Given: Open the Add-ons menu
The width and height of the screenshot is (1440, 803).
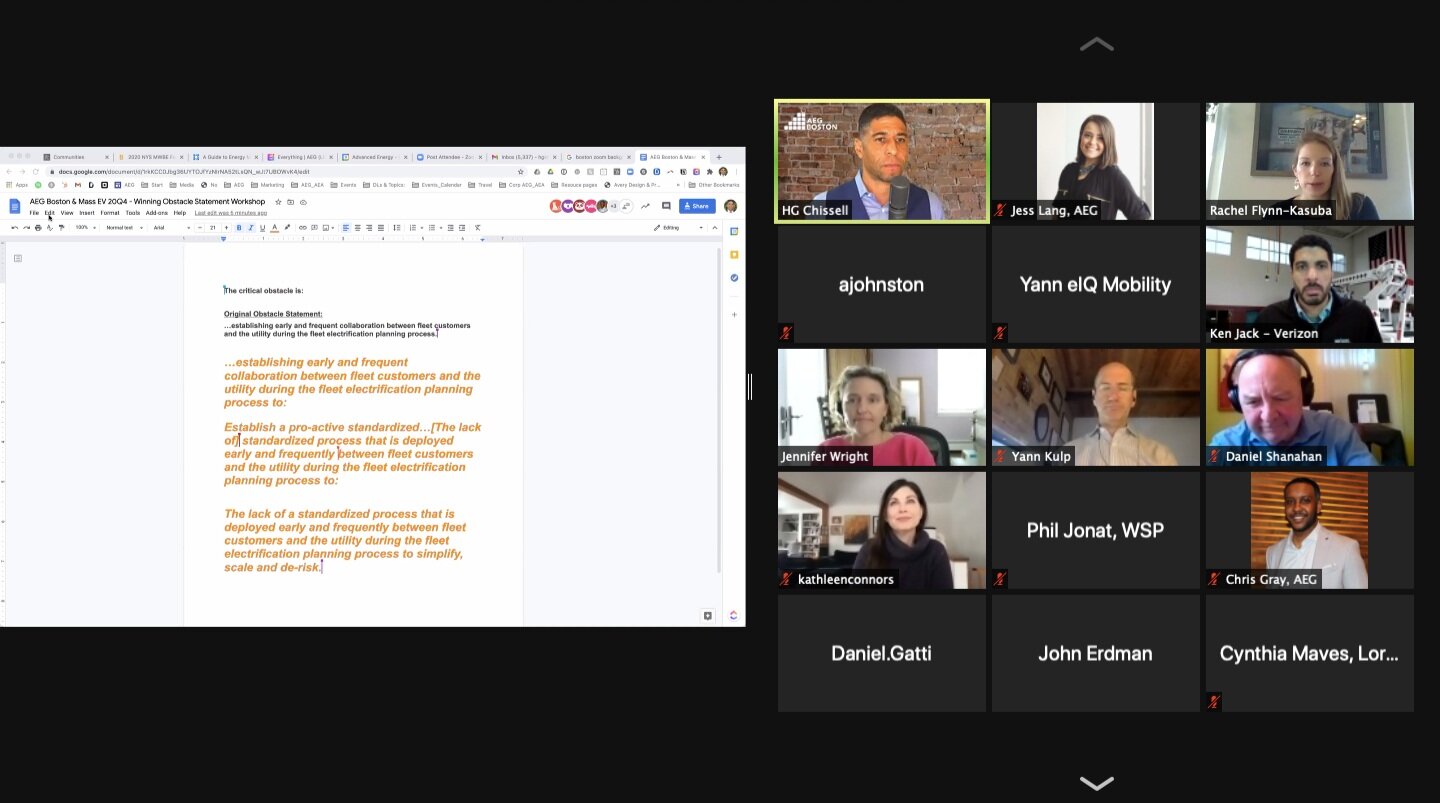Looking at the screenshot, I should 157,213.
